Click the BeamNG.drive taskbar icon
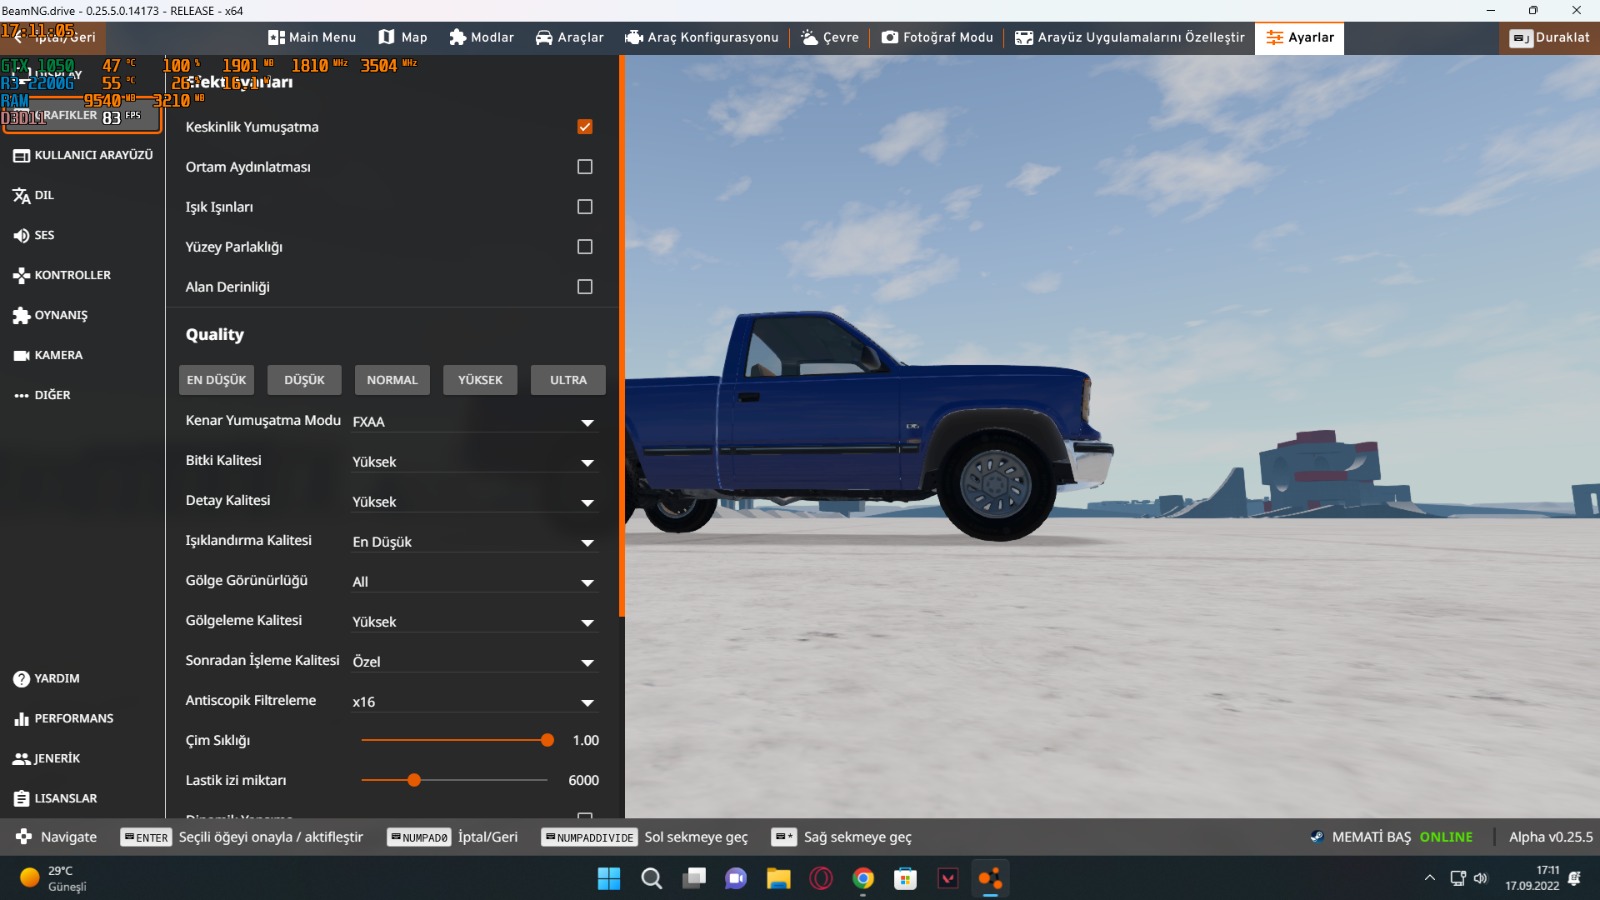The height and width of the screenshot is (900, 1600). tap(990, 878)
